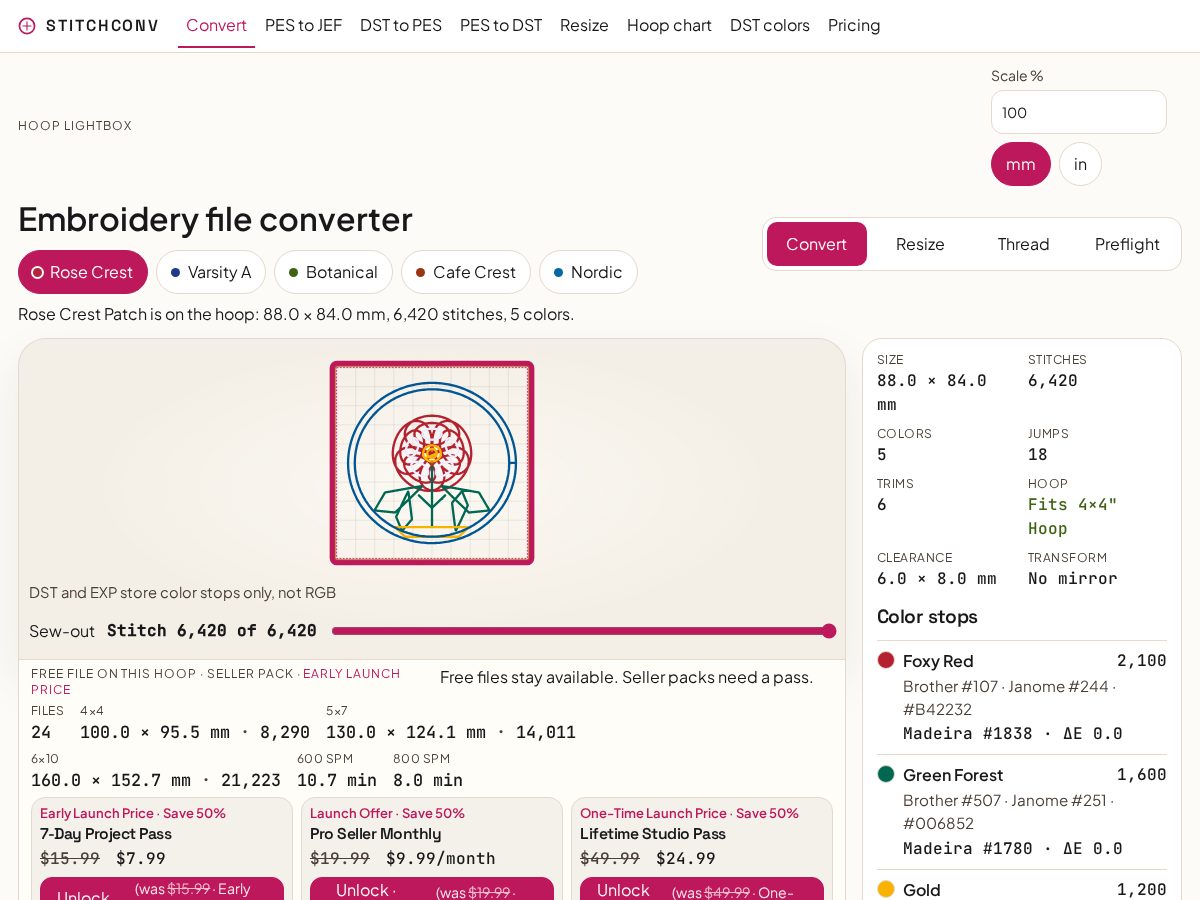The image size is (1200, 900).
Task: Click the Foxy Red color swatch
Action: [x=886, y=660]
